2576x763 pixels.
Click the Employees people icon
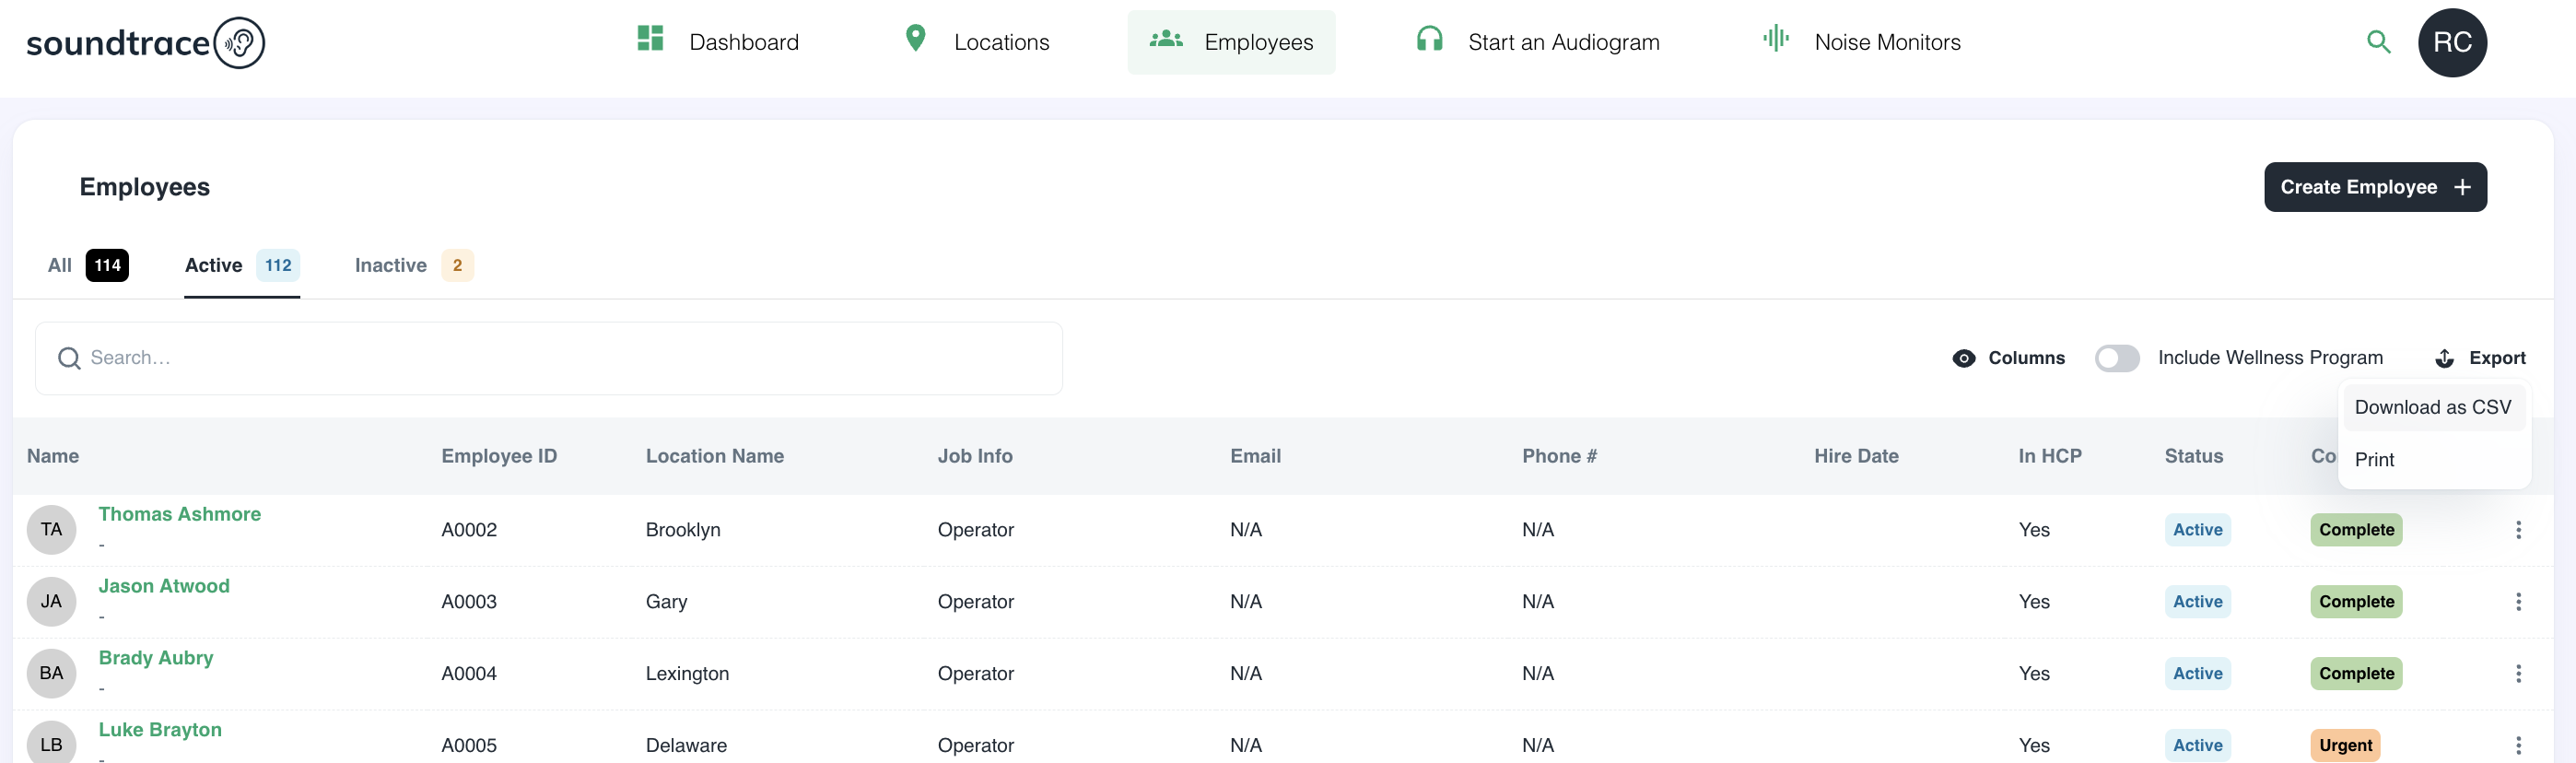coord(1166,40)
